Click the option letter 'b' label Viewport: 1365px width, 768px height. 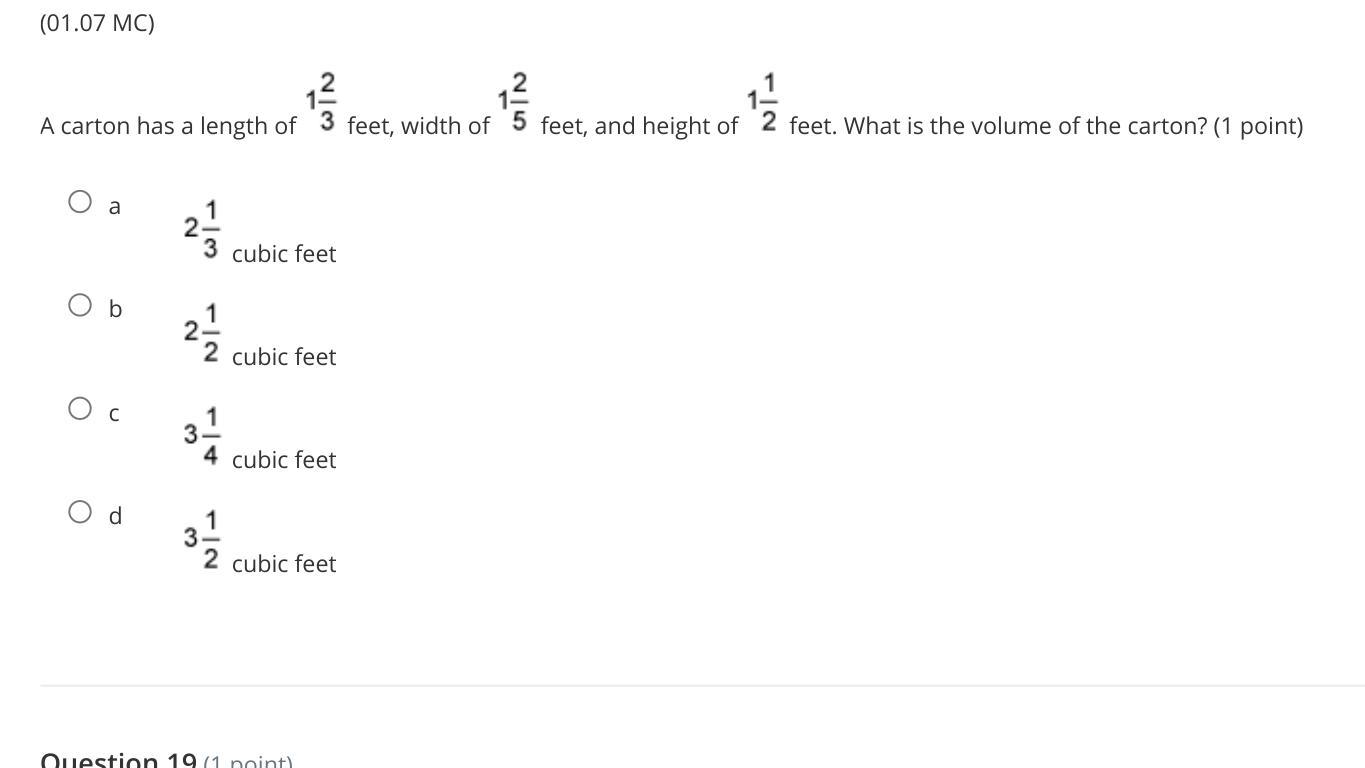point(115,309)
